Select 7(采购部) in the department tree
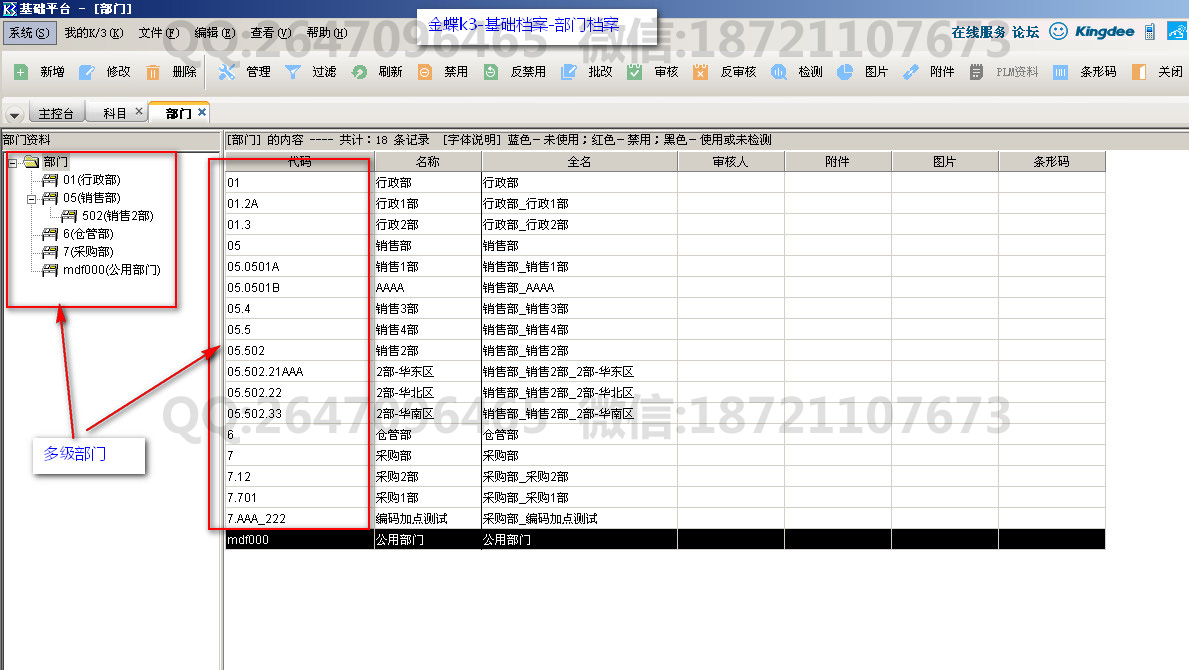This screenshot has width=1189, height=670. (x=87, y=252)
